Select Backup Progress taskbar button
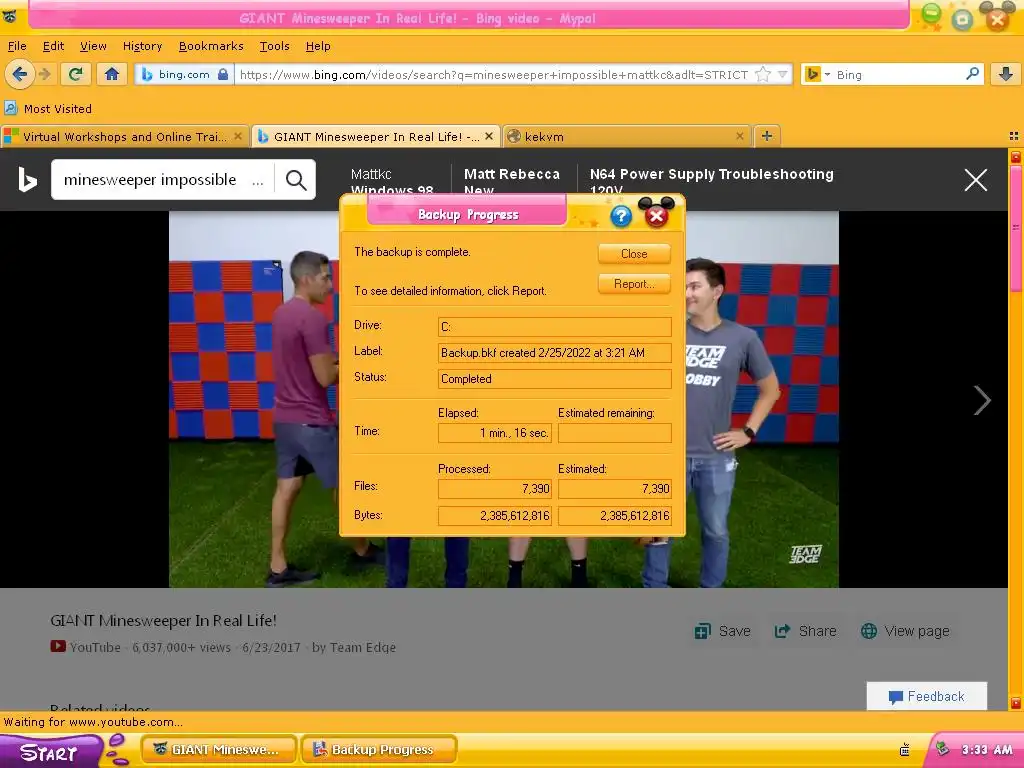Image resolution: width=1024 pixels, height=768 pixels. 379,750
